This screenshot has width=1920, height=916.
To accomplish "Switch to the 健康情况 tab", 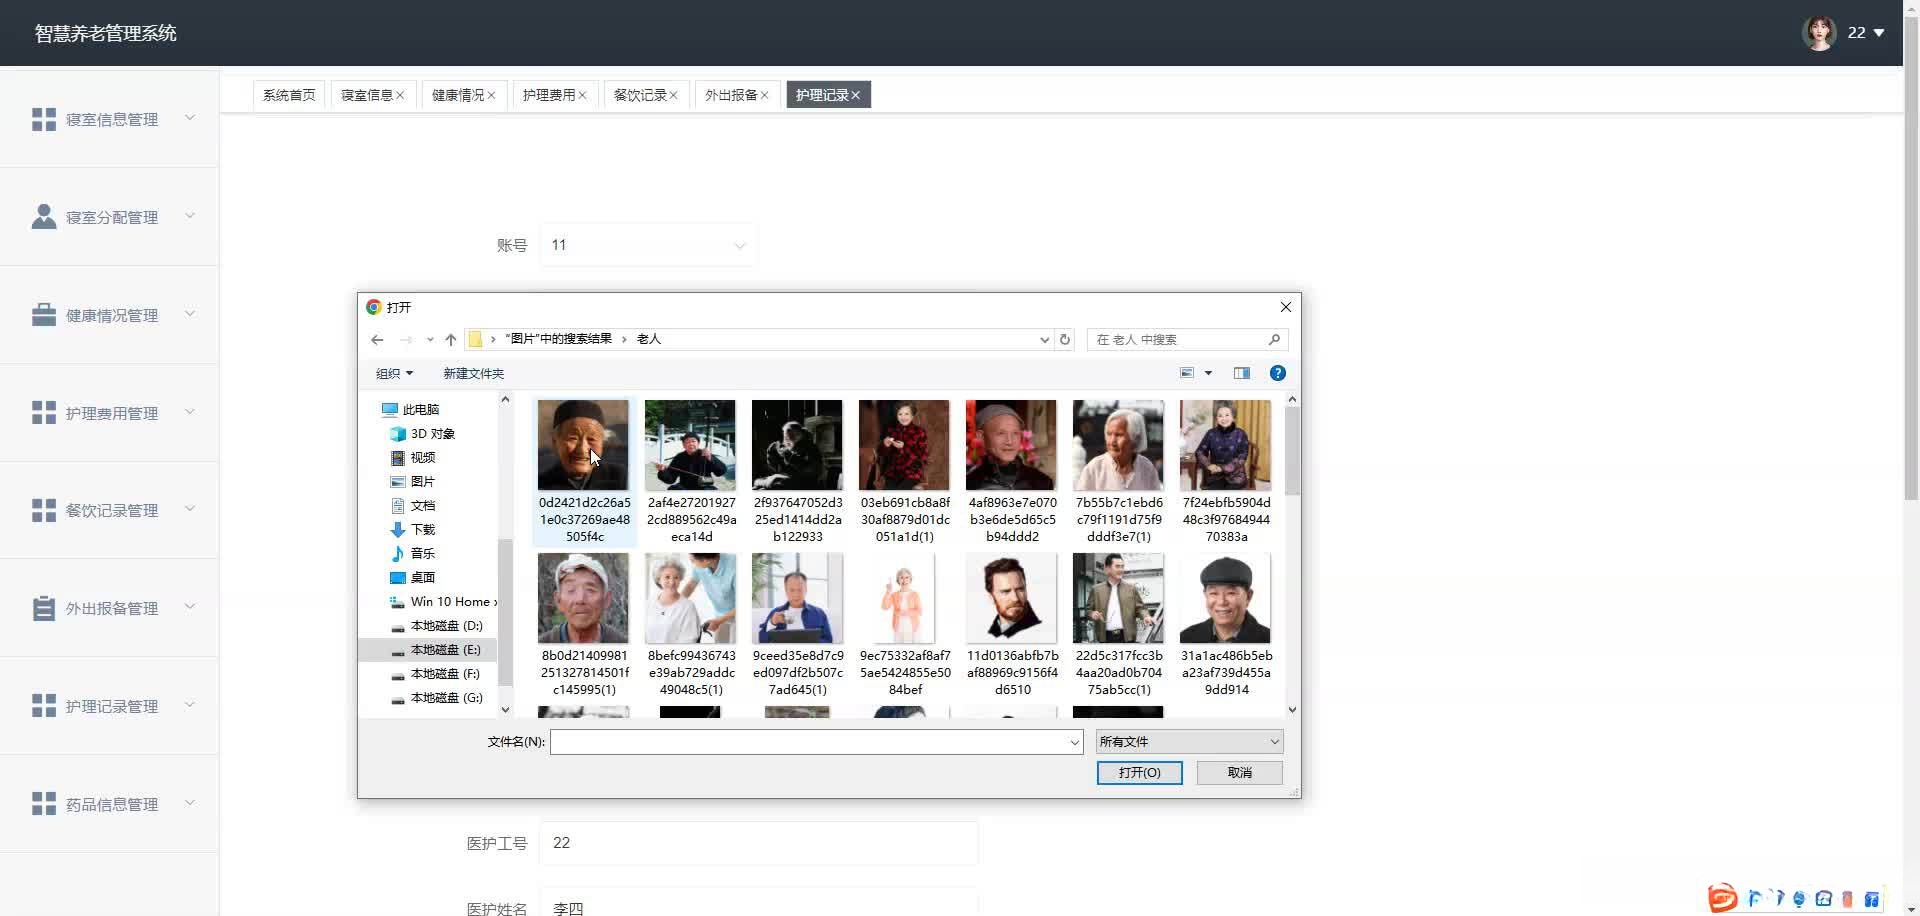I will coord(458,95).
